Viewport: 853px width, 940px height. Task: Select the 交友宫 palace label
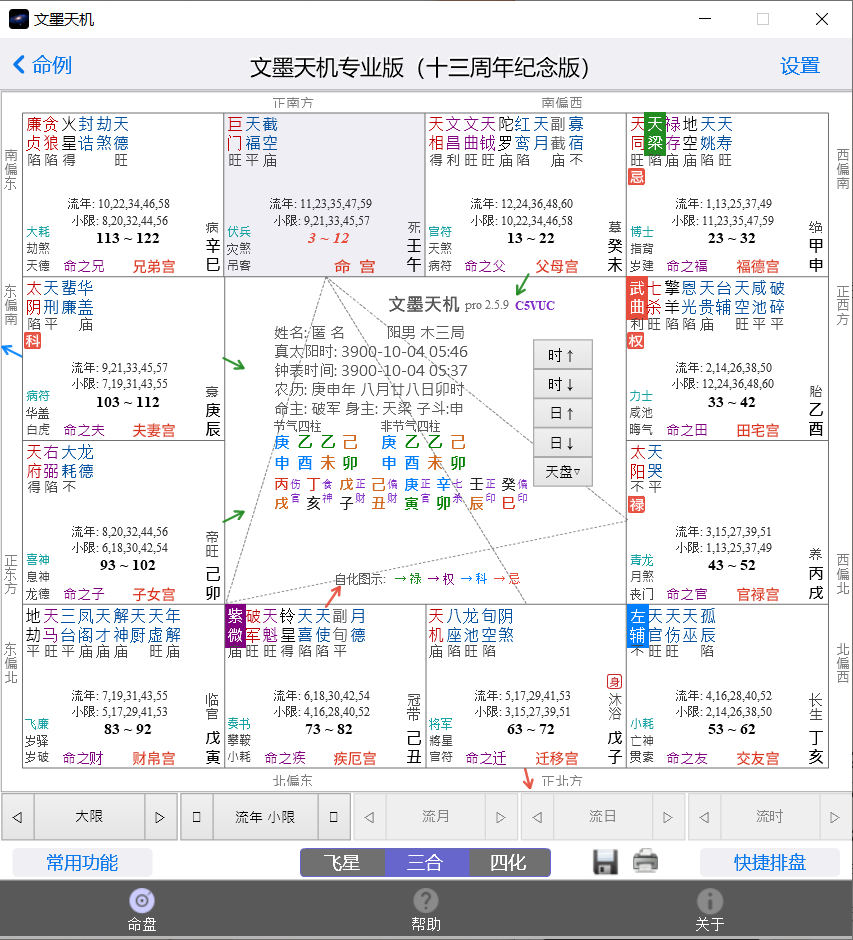(758, 758)
